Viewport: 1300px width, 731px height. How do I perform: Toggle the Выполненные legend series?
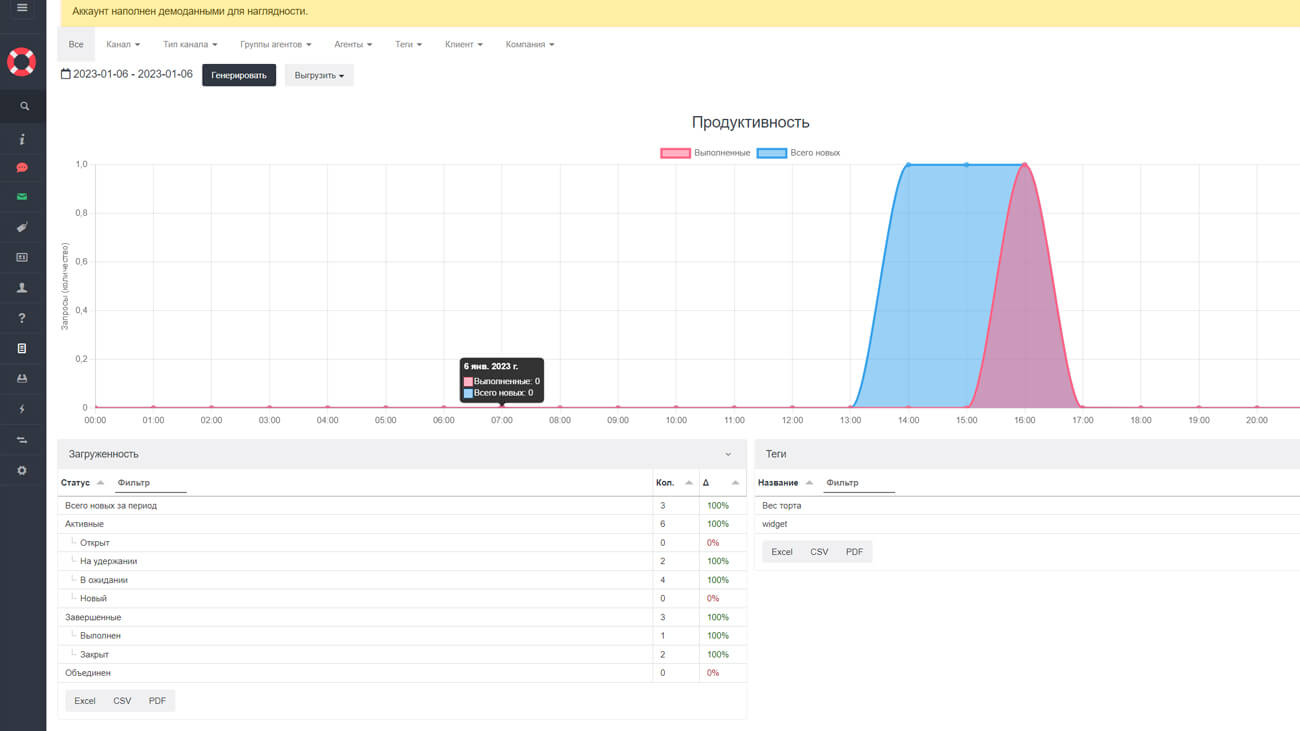tap(705, 153)
